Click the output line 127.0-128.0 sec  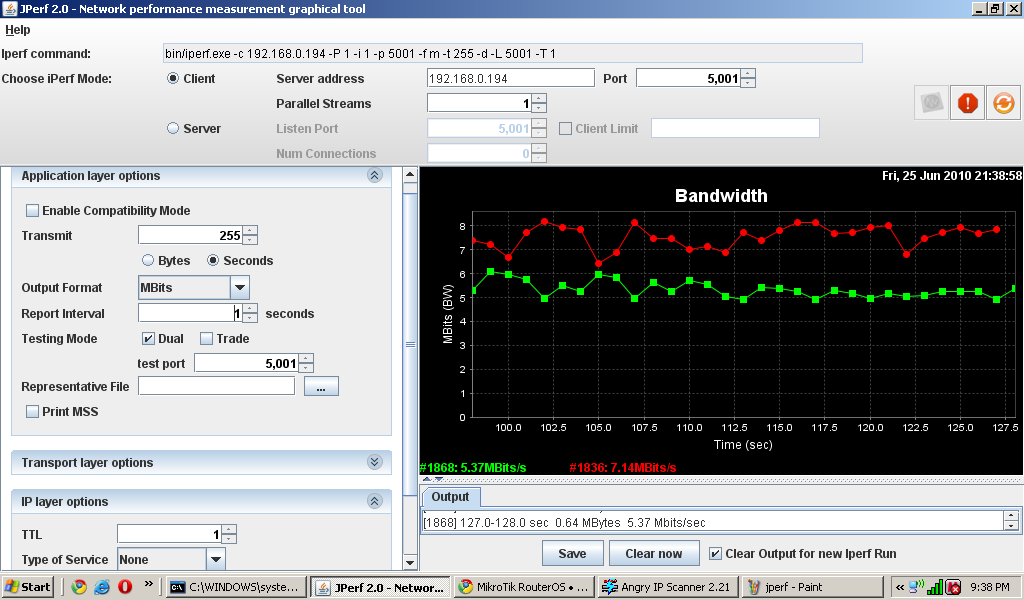(564, 522)
